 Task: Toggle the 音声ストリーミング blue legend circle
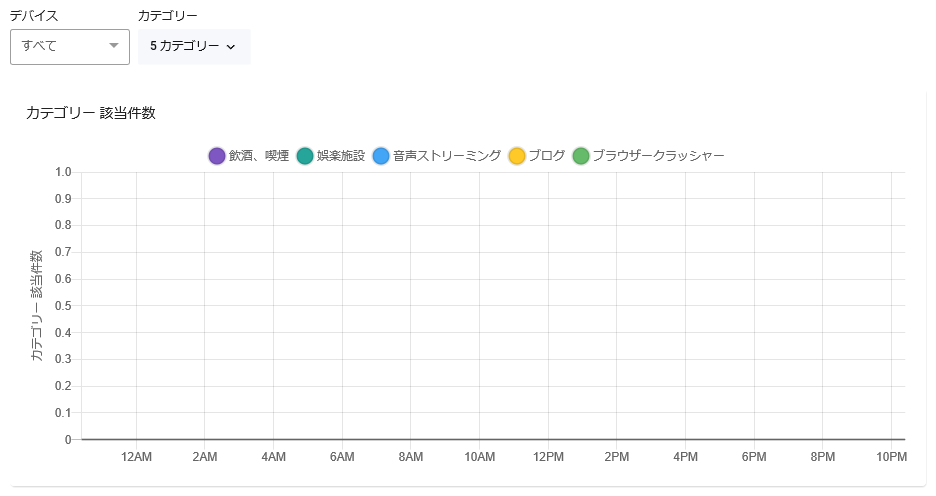(381, 156)
